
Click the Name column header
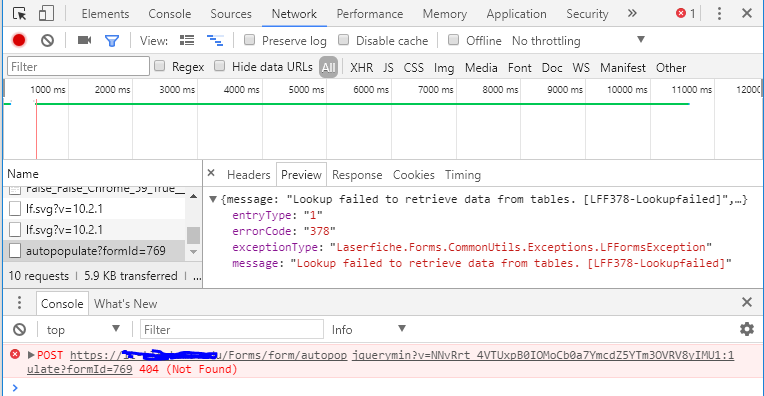(x=103, y=174)
